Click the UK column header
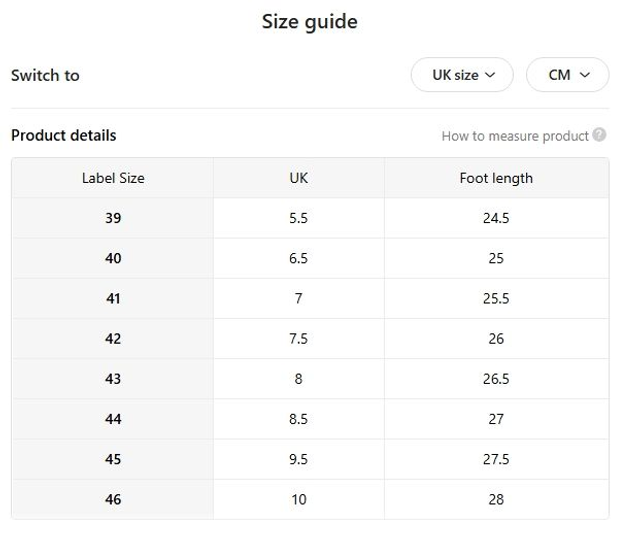Screen dimensions: 640x542 pos(298,178)
